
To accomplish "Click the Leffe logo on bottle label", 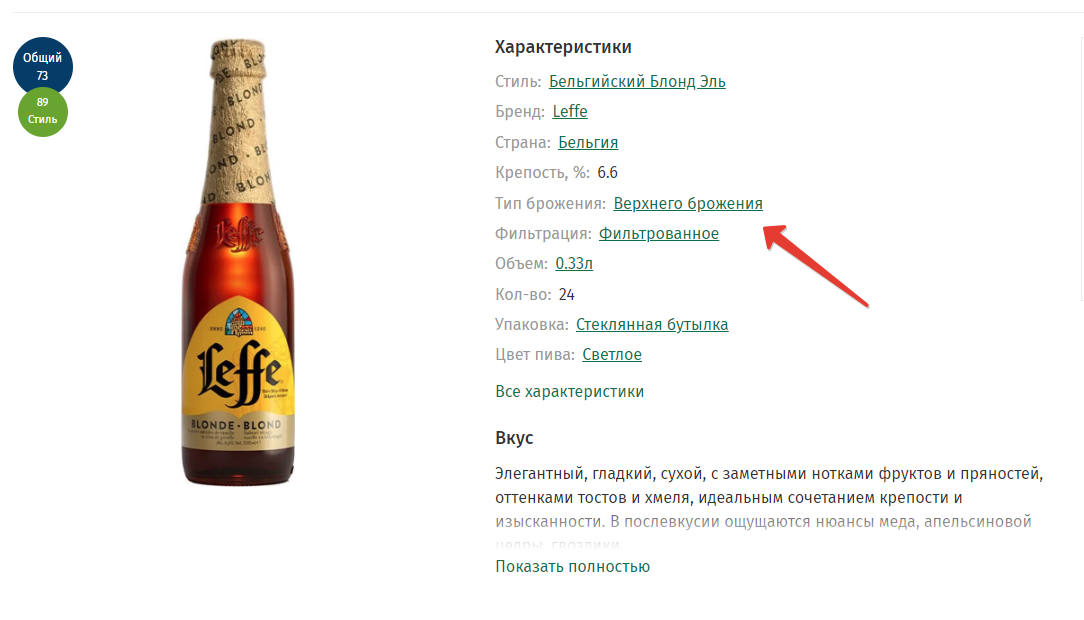I will (238, 372).
